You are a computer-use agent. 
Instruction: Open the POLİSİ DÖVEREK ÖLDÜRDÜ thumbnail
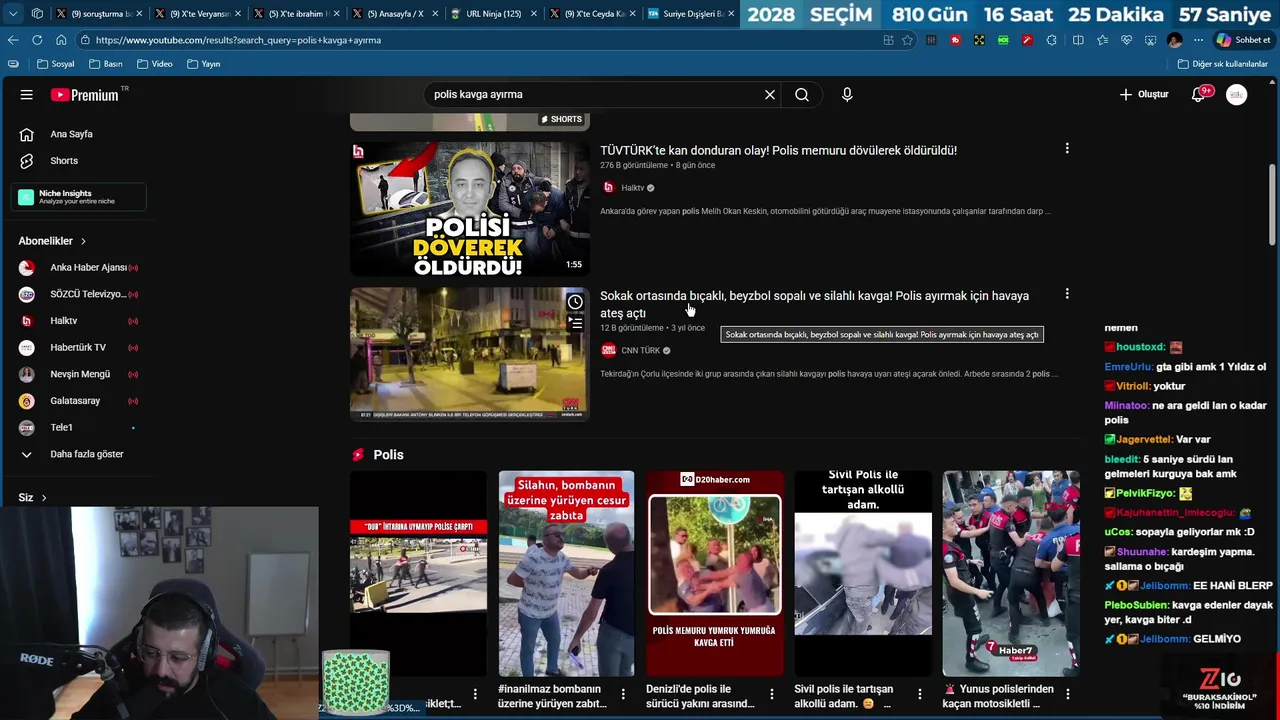[x=470, y=209]
